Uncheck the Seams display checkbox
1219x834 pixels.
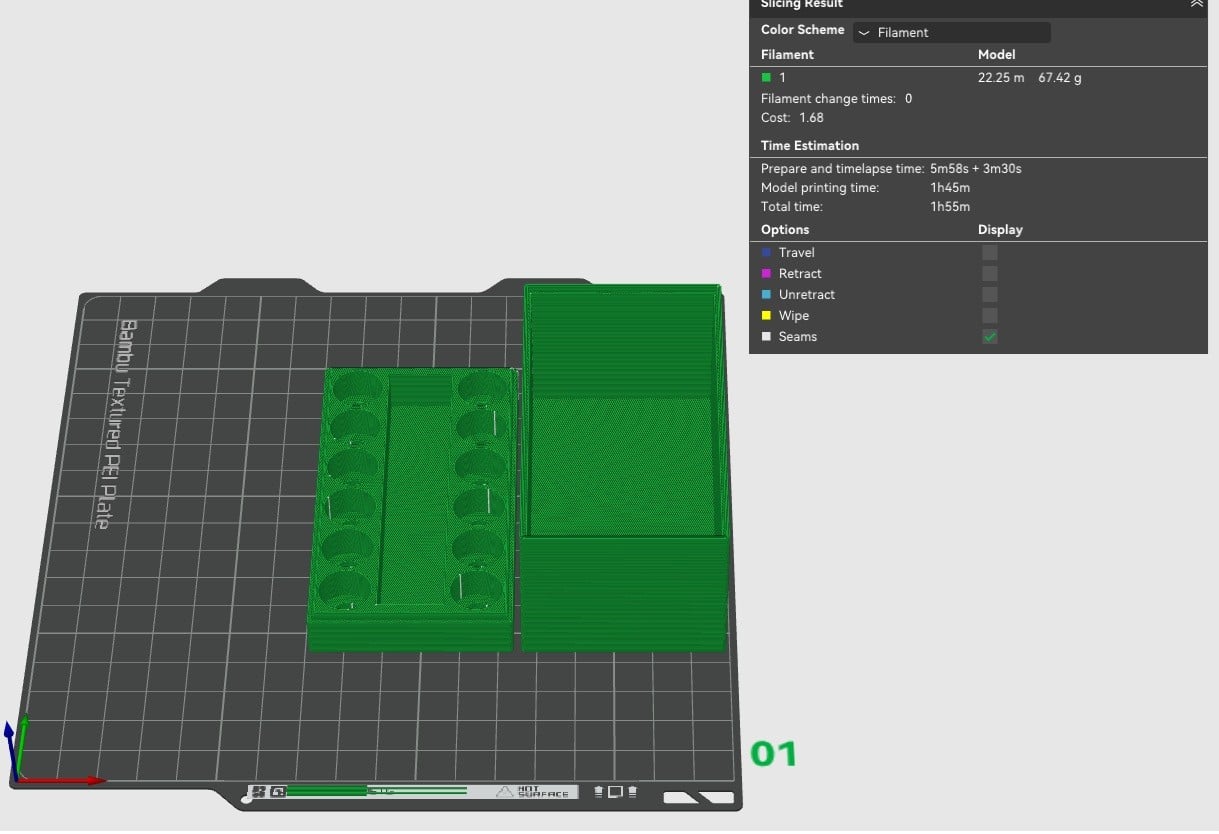(989, 337)
